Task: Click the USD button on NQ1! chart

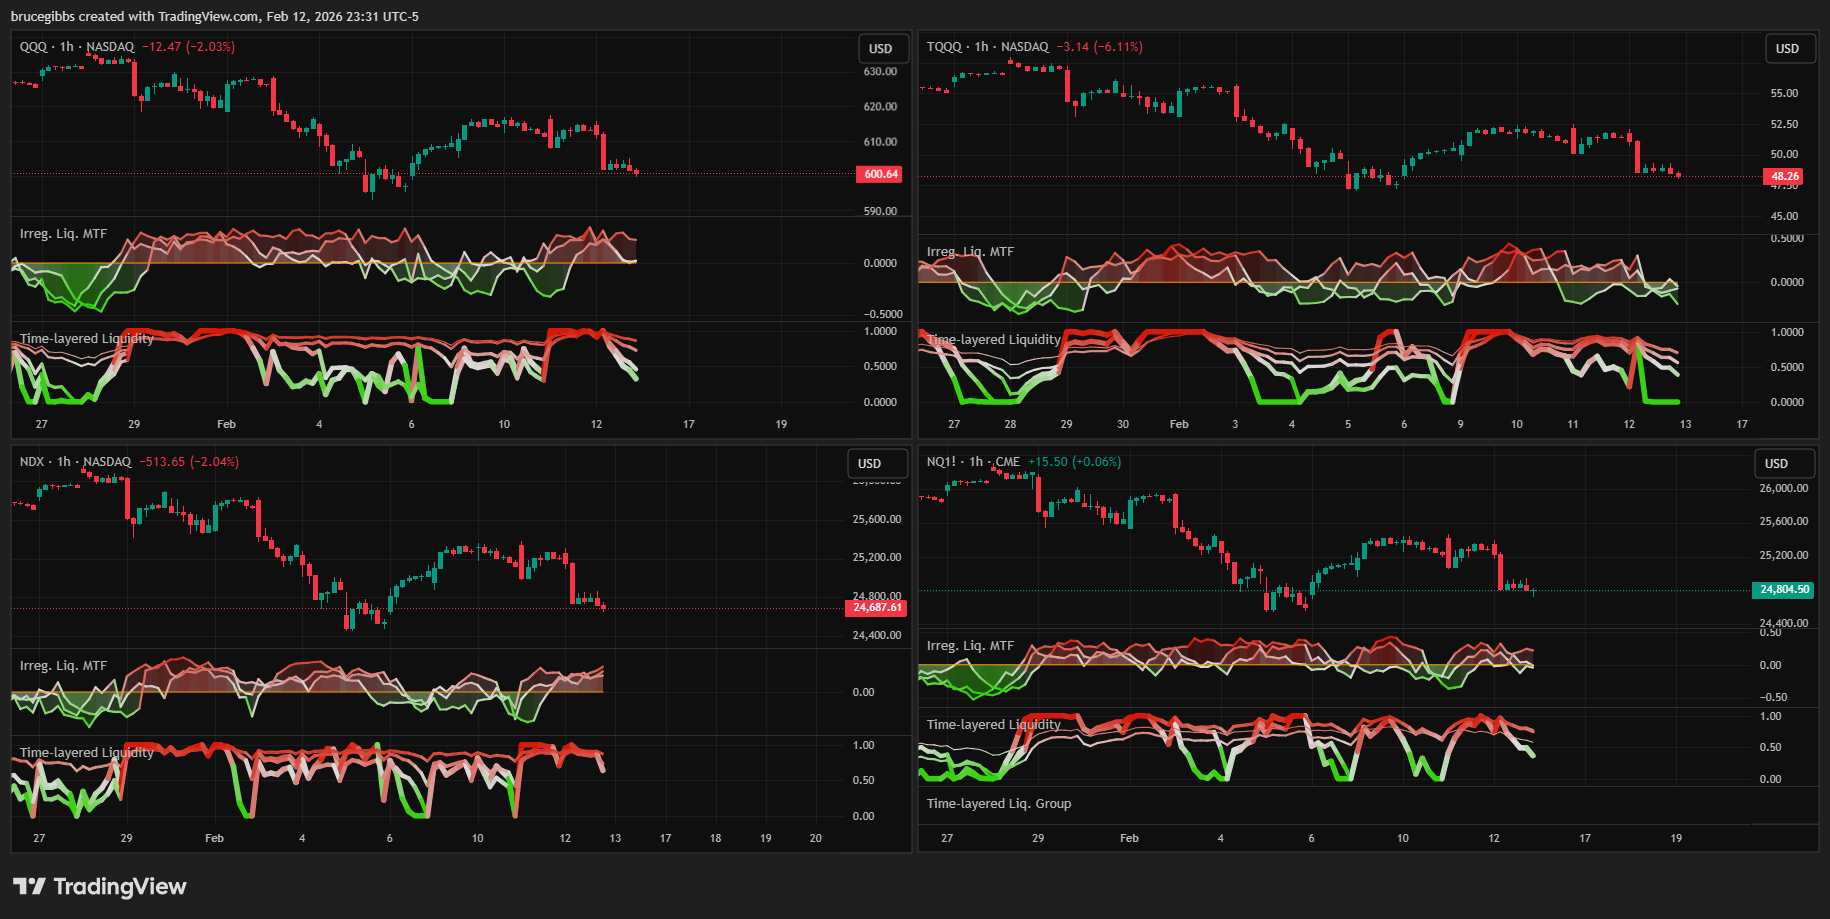Action: (1776, 464)
